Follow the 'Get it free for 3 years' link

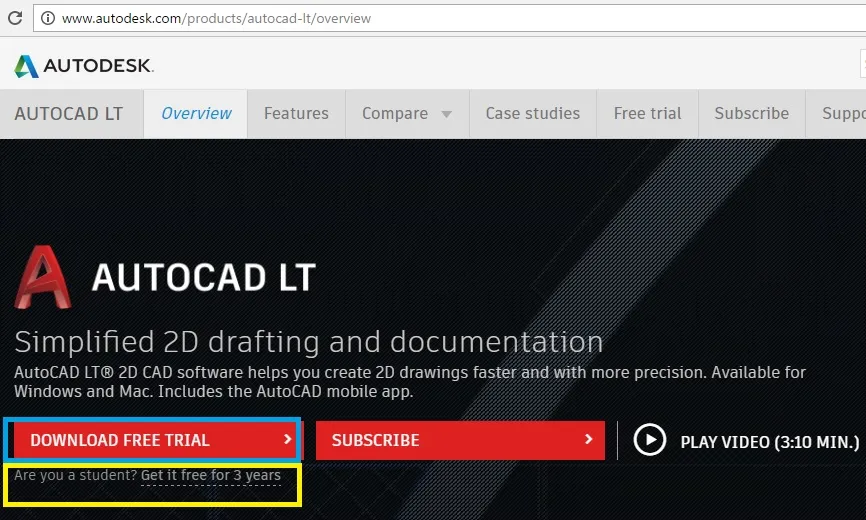[211, 475]
